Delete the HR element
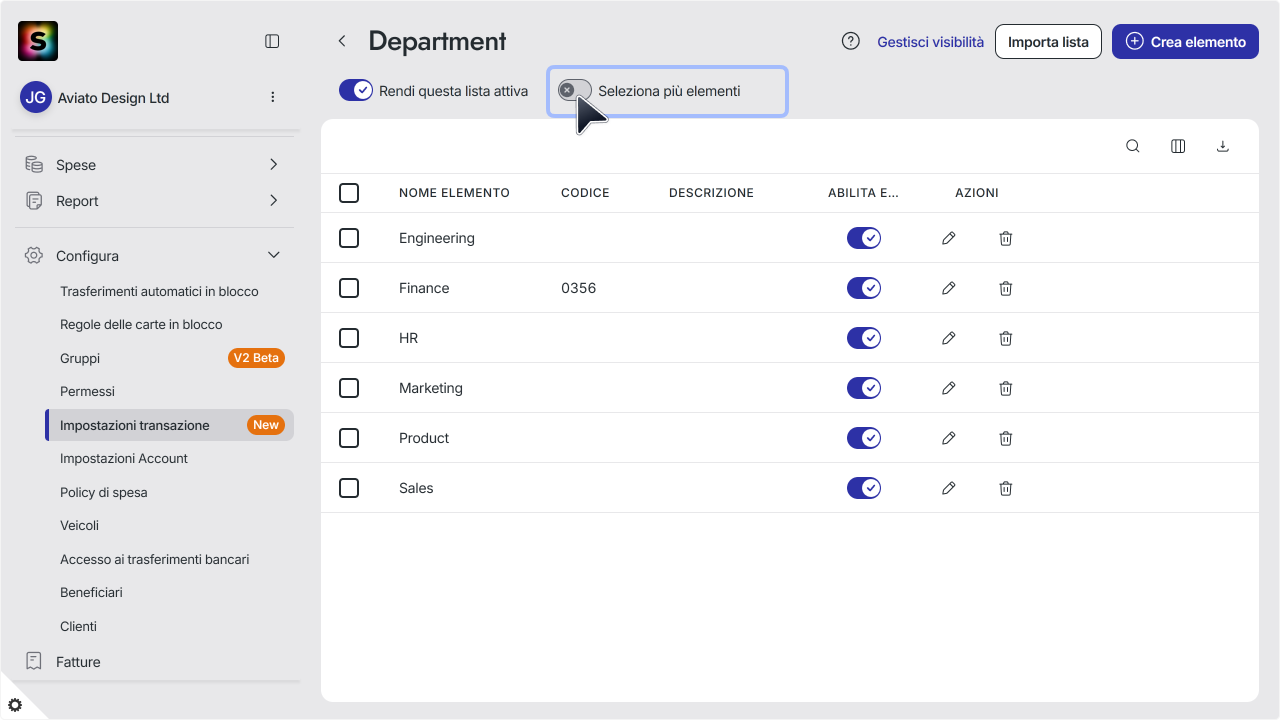Screen dimensions: 1280x720 tap(1006, 338)
